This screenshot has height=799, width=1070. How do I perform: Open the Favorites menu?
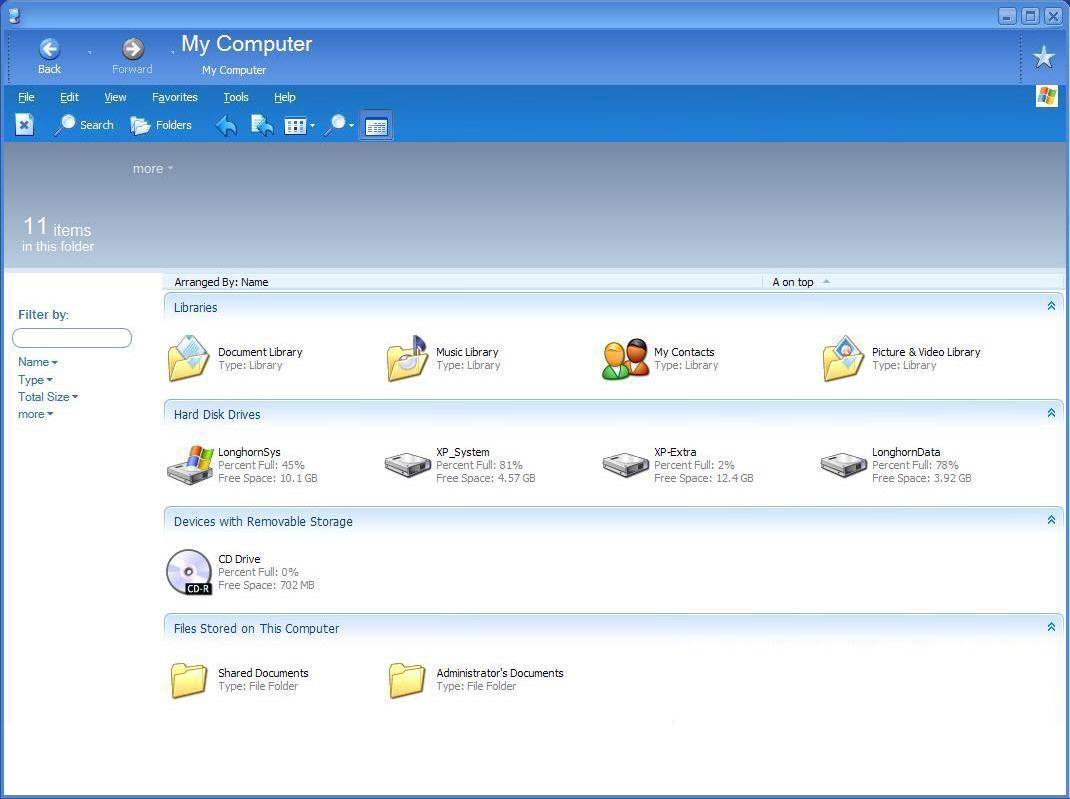point(175,97)
